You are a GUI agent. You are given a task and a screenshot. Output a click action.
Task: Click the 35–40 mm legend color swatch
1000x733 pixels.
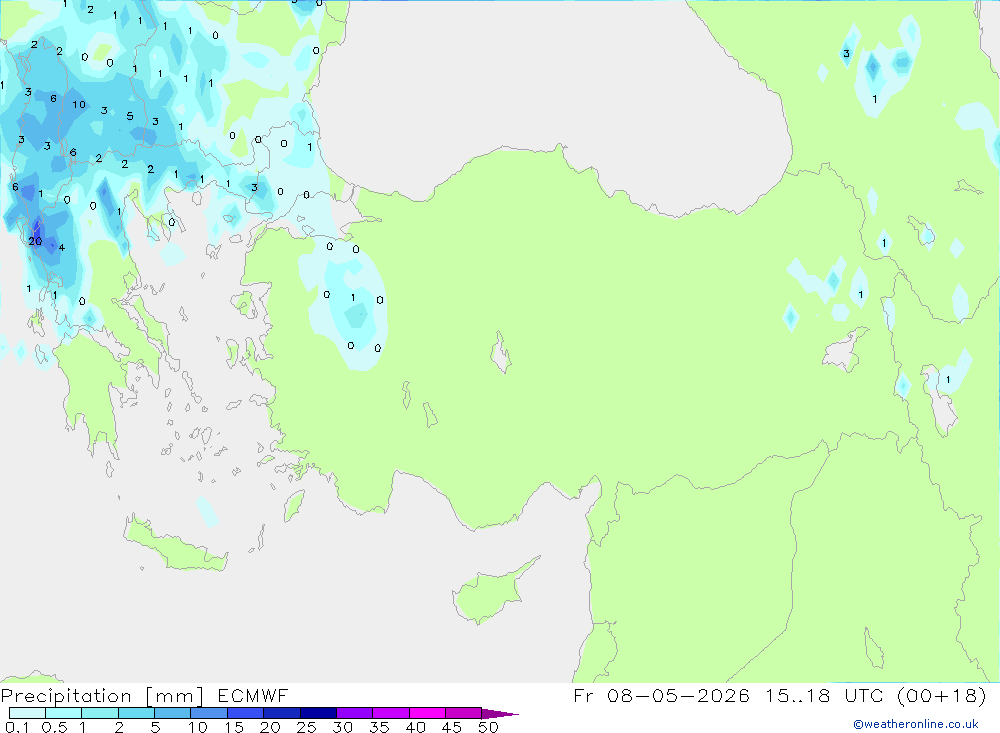tap(391, 713)
